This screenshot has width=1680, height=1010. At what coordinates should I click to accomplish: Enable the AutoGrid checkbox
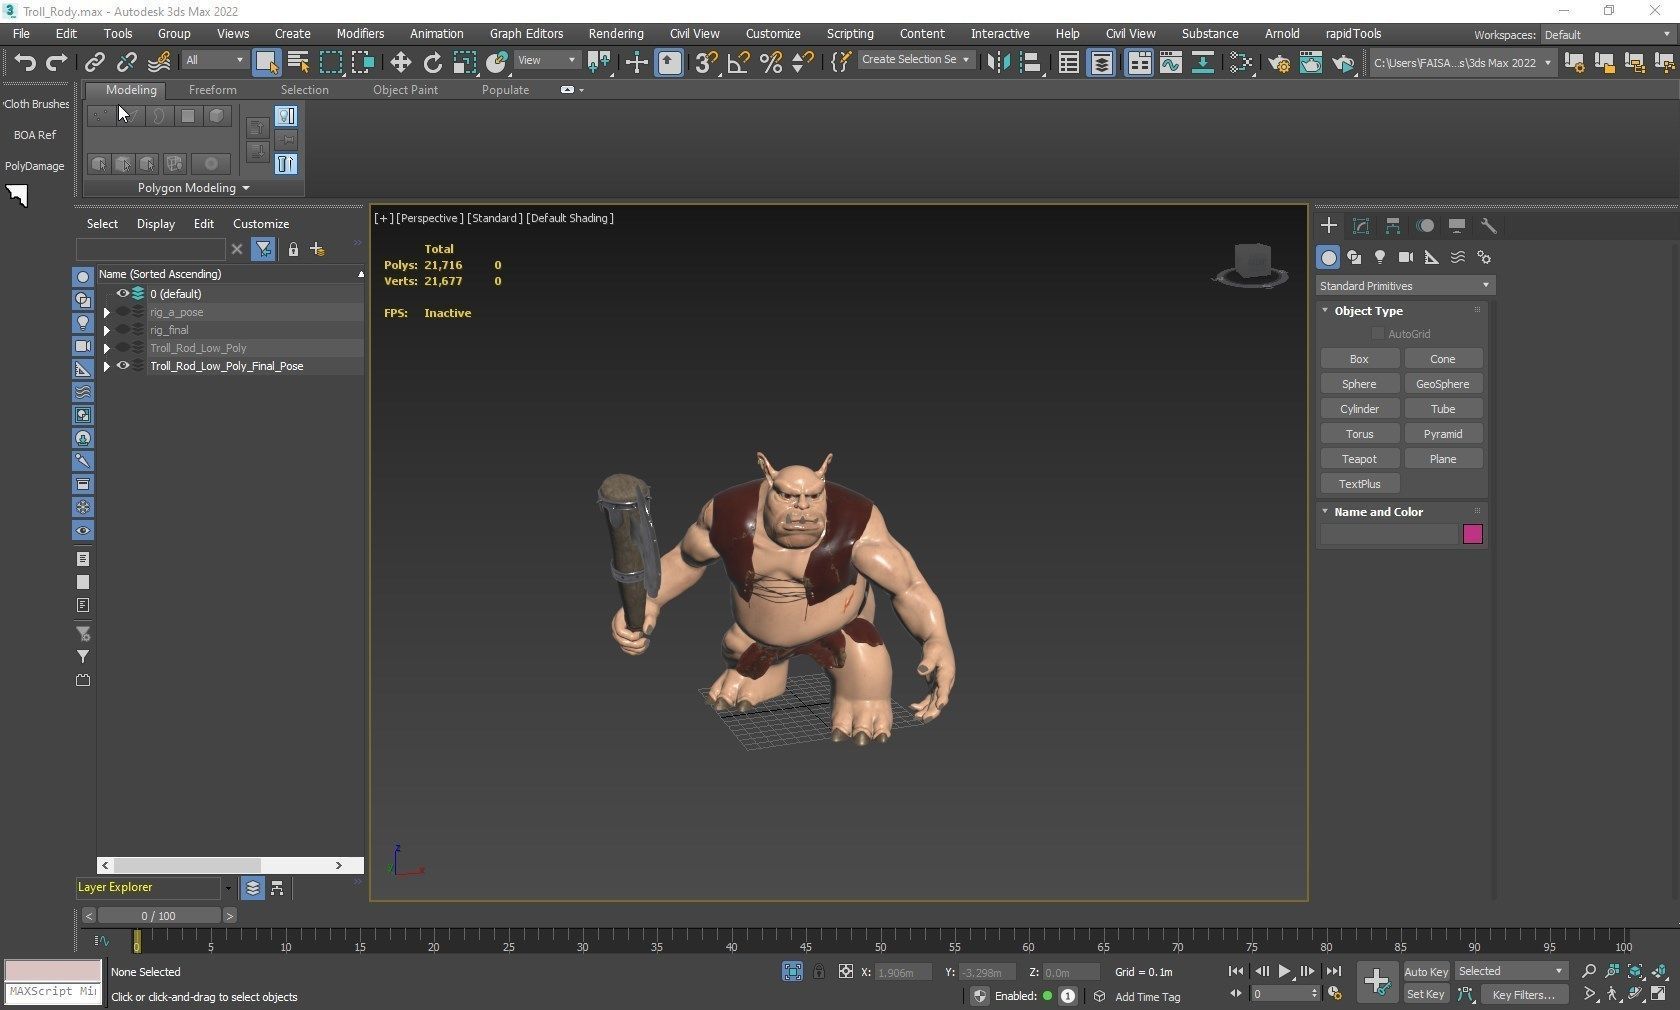pyautogui.click(x=1378, y=334)
